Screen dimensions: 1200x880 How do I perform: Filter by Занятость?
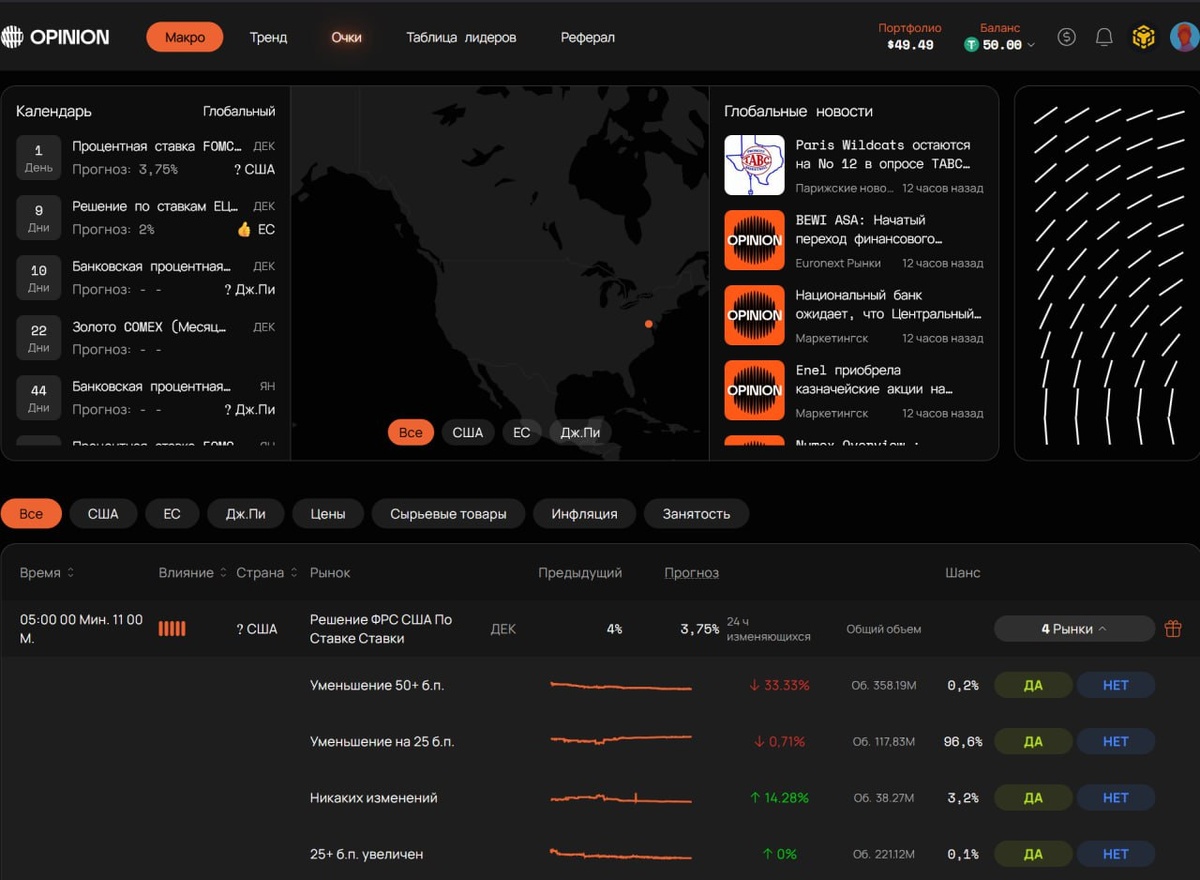click(x=696, y=514)
